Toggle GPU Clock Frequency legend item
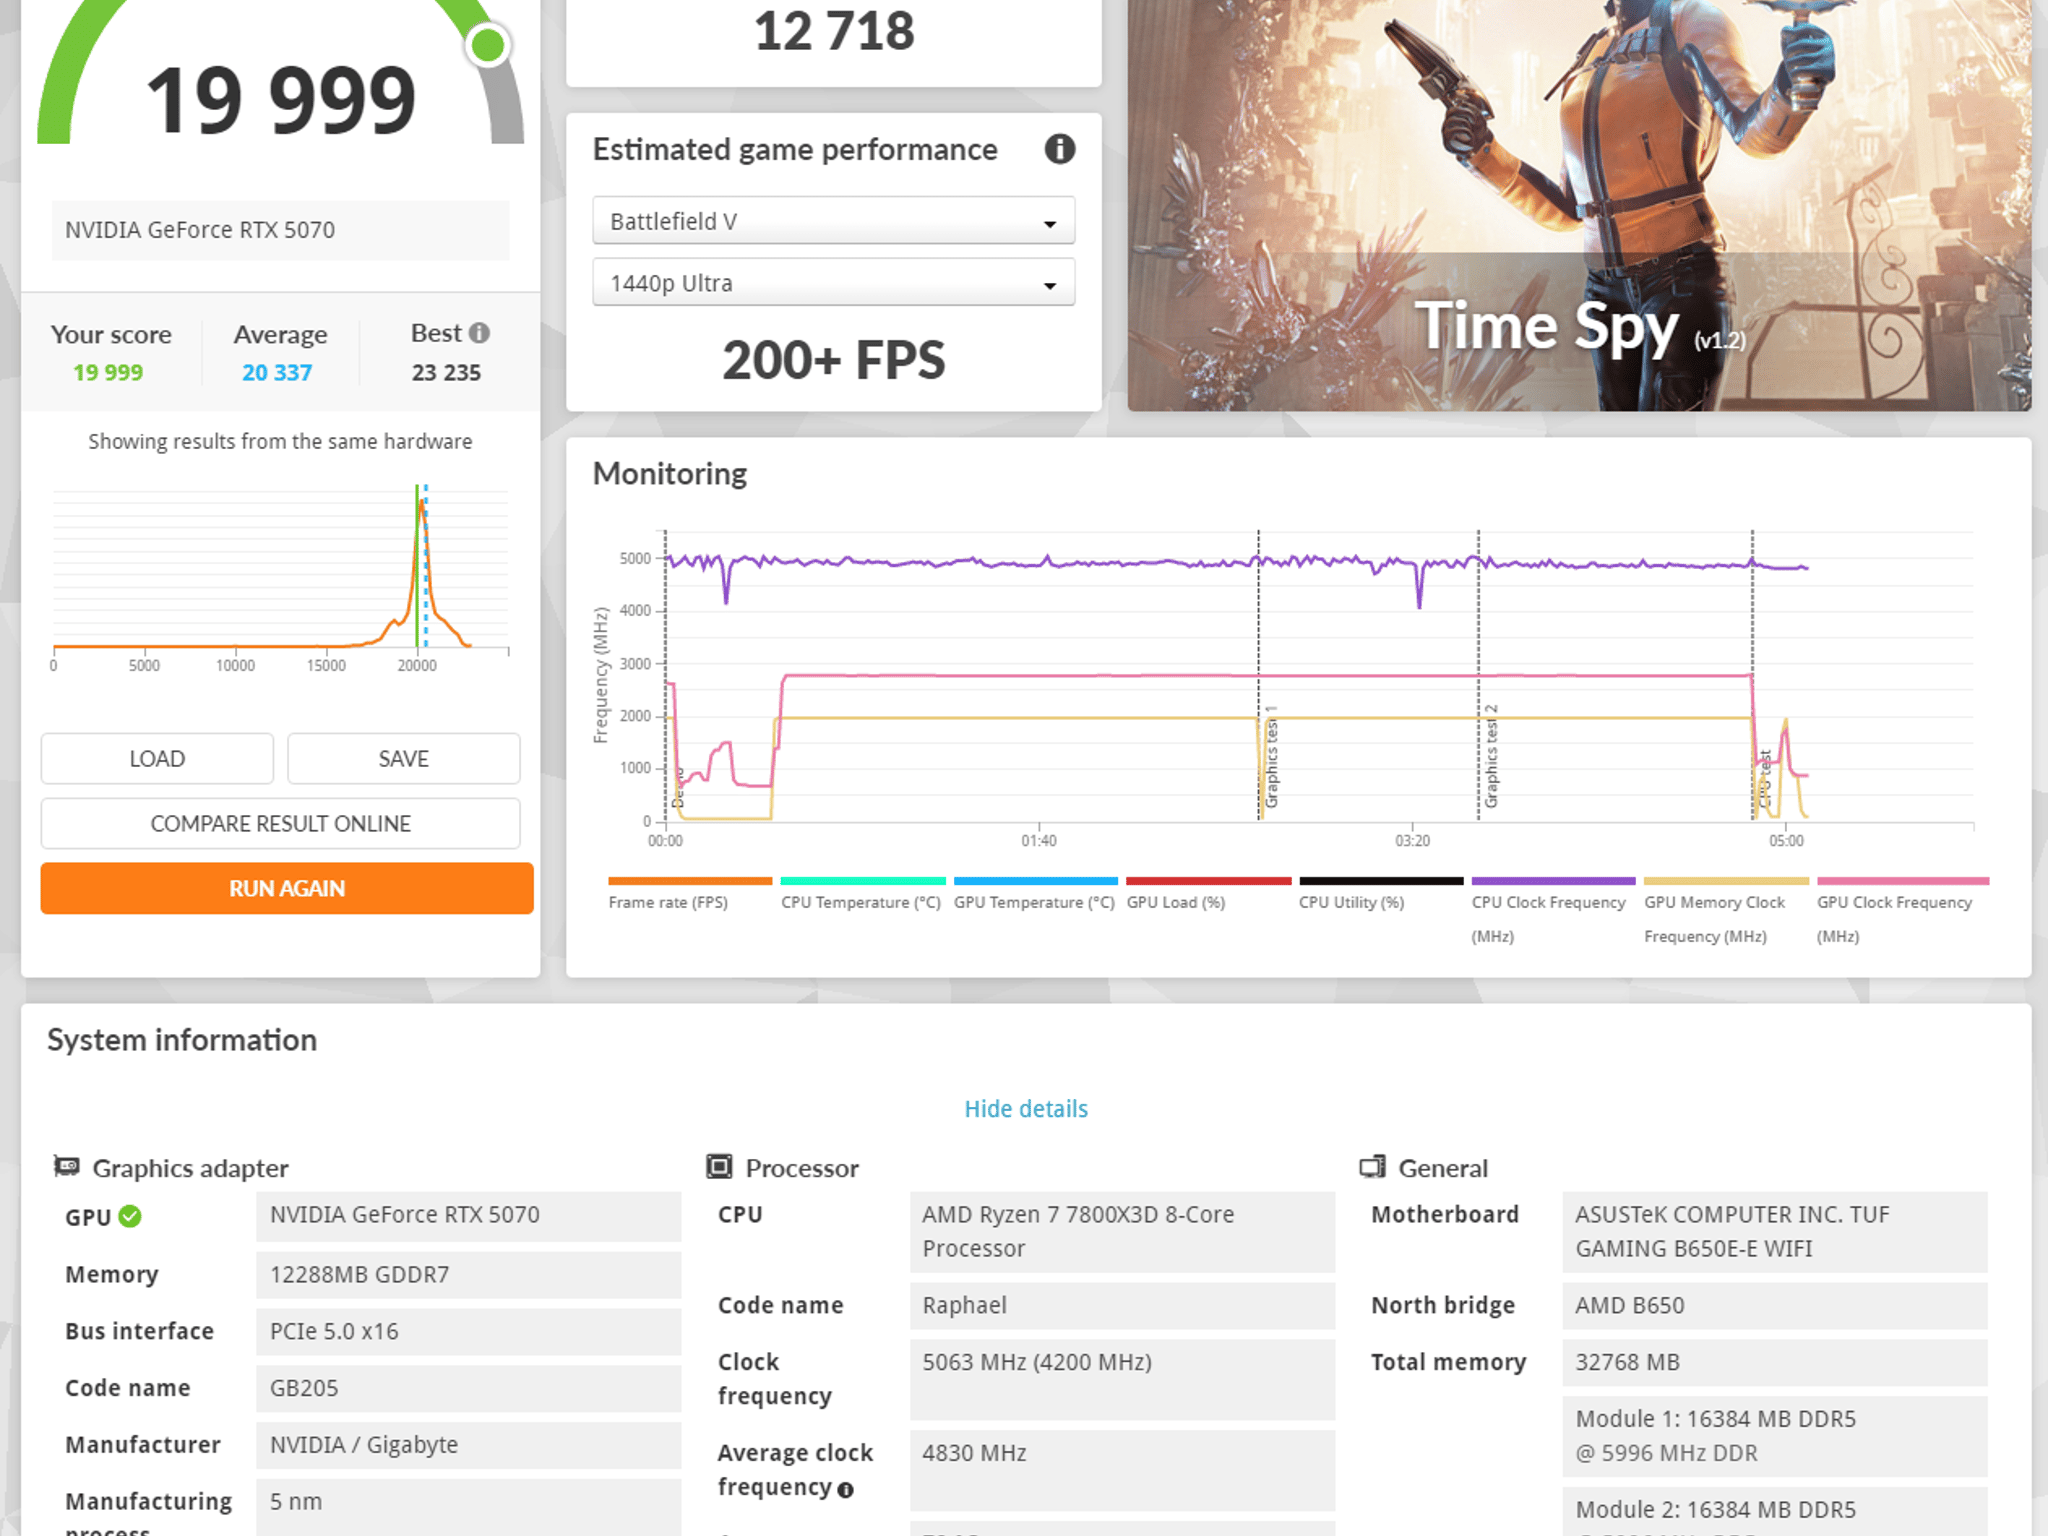 pos(1902,912)
